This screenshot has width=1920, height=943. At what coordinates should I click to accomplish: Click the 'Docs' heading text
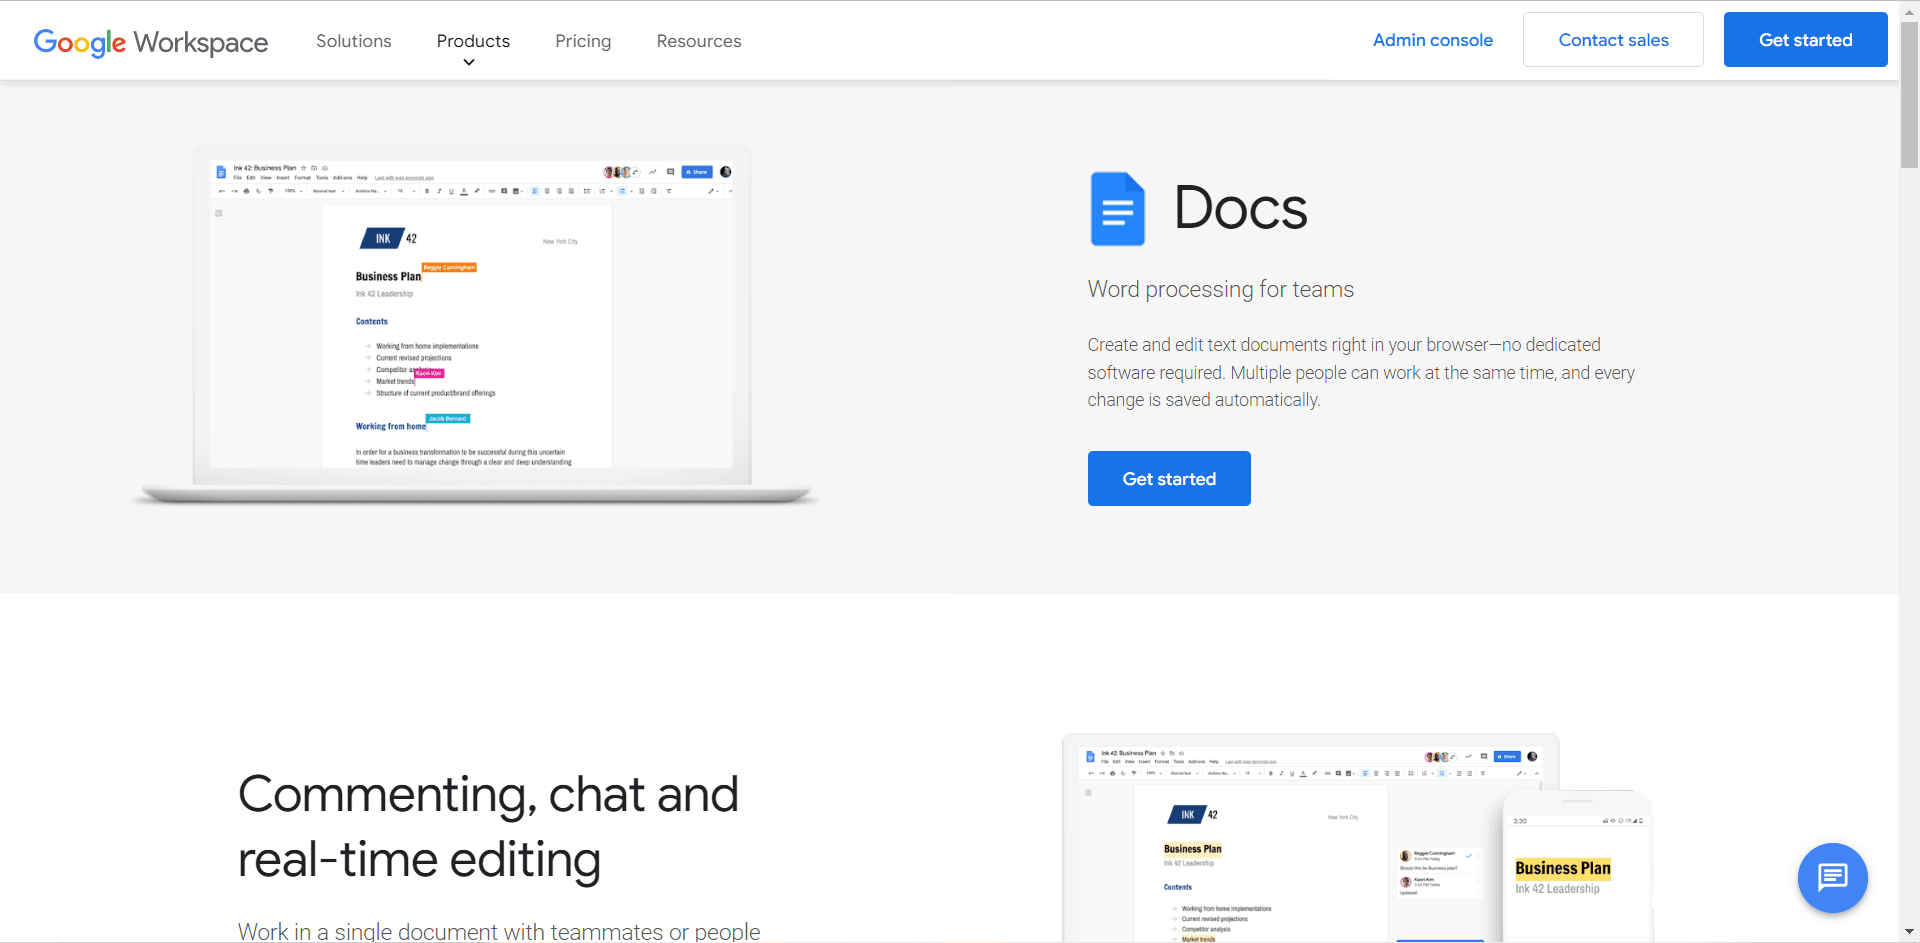click(x=1240, y=208)
